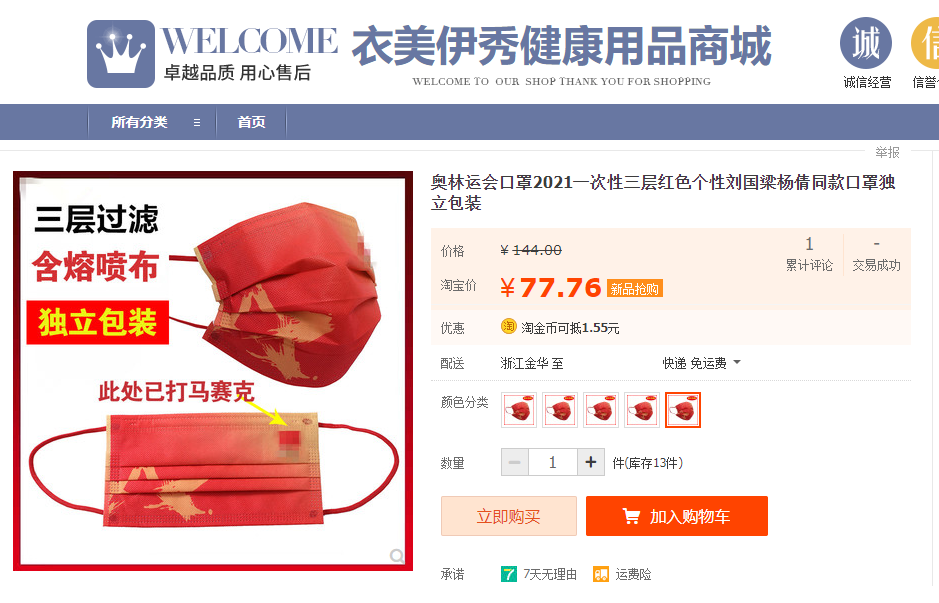Click the 诚信经营 round badge icon

pyautogui.click(x=866, y=43)
